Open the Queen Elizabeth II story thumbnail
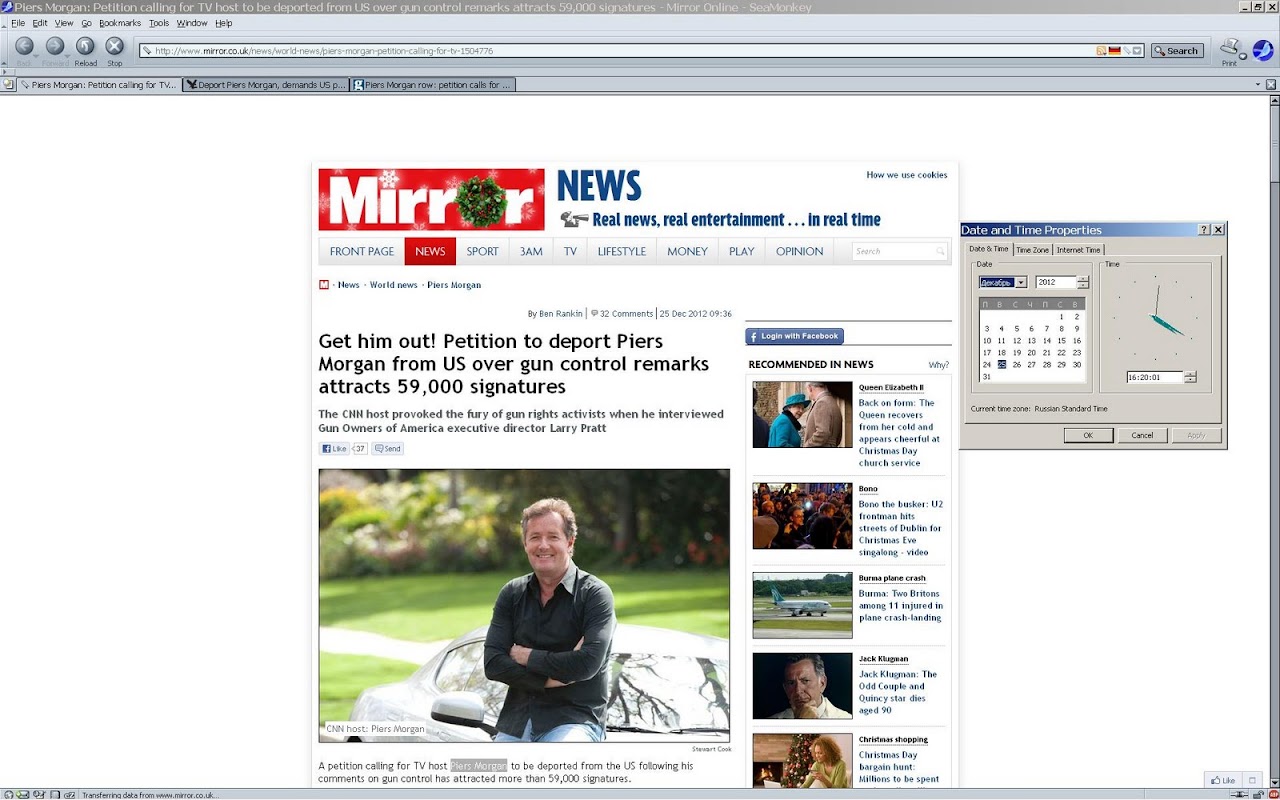 pos(802,414)
